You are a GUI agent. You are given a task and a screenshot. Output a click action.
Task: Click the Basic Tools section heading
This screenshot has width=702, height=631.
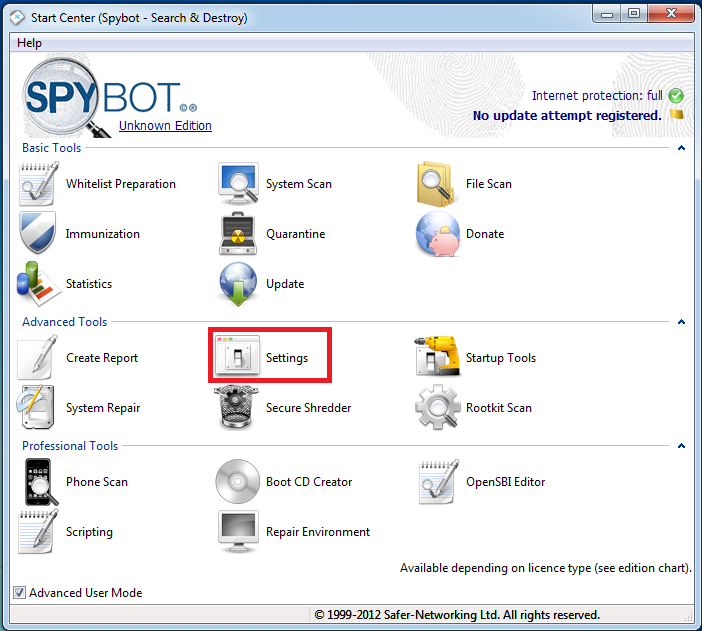pos(51,148)
